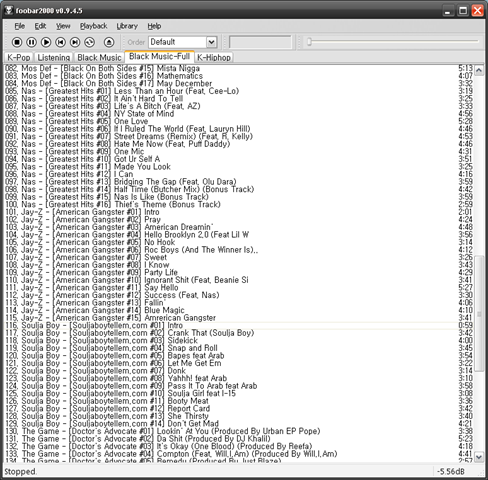Select track 090 If I Ruled The World
Viewport: 488px width, 480px height.
click(x=239, y=129)
